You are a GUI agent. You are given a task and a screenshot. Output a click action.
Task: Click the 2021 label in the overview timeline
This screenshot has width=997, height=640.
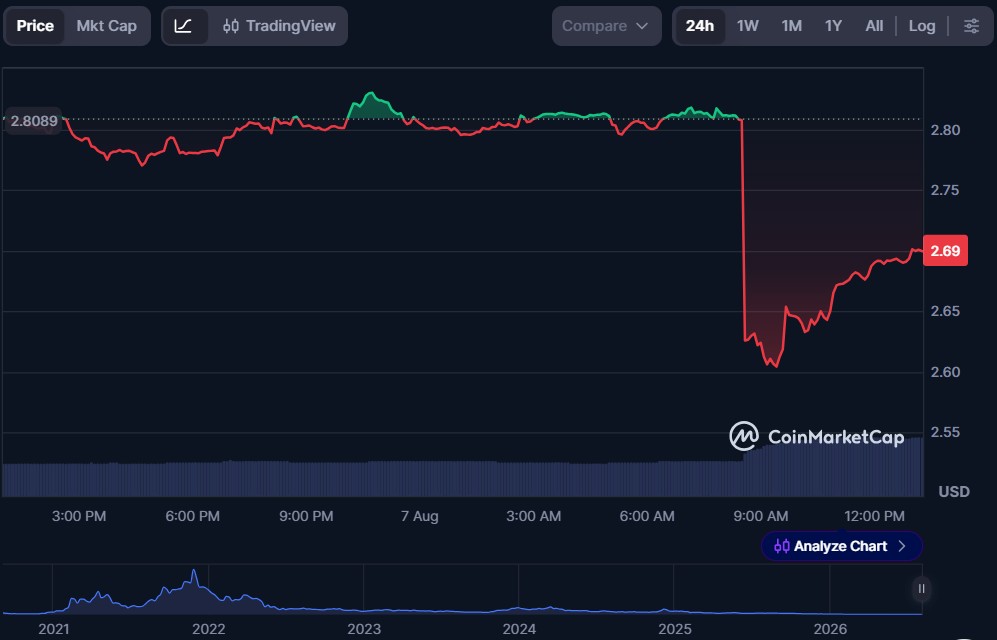tap(53, 629)
